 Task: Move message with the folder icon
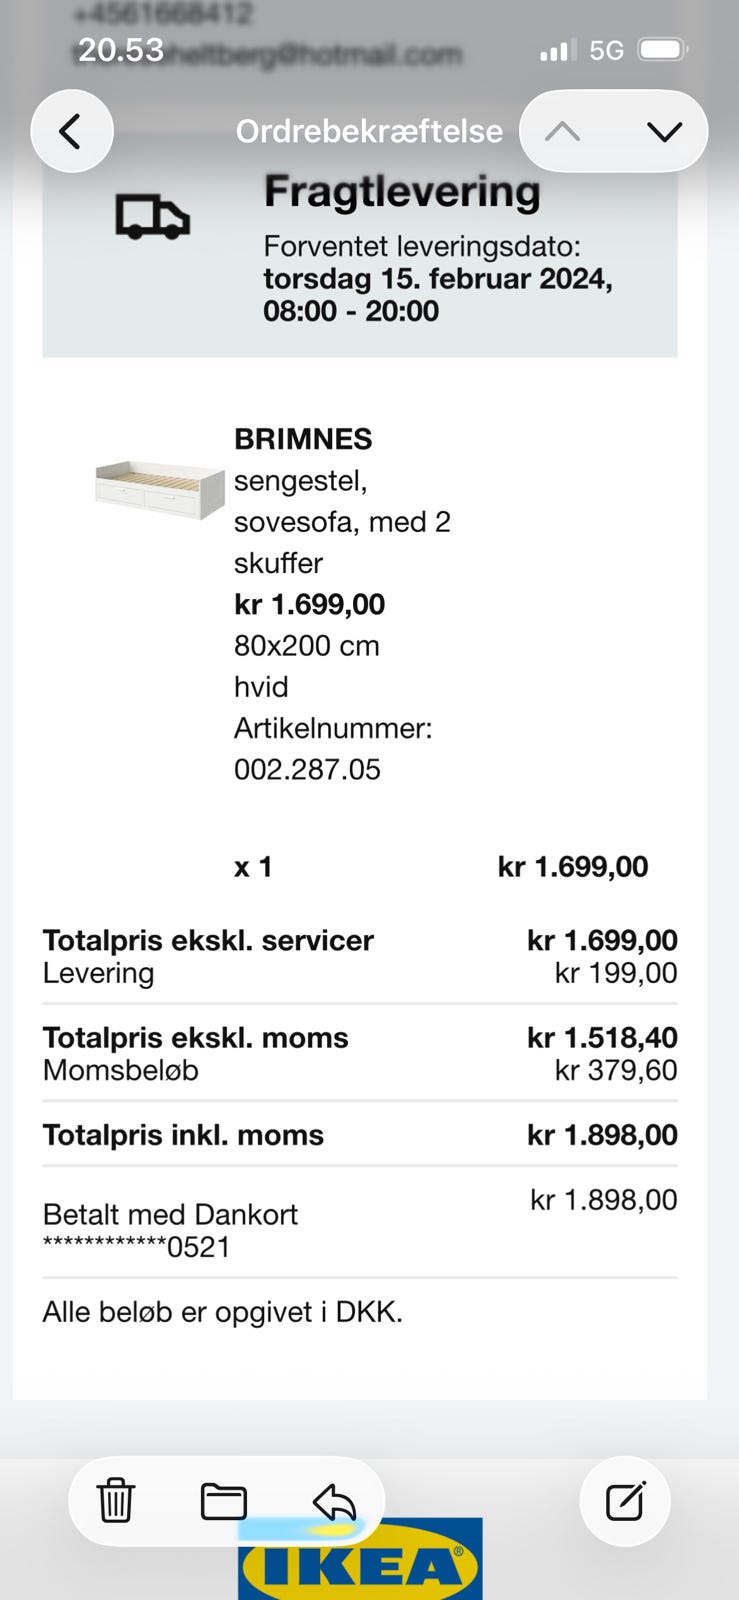tap(224, 1501)
